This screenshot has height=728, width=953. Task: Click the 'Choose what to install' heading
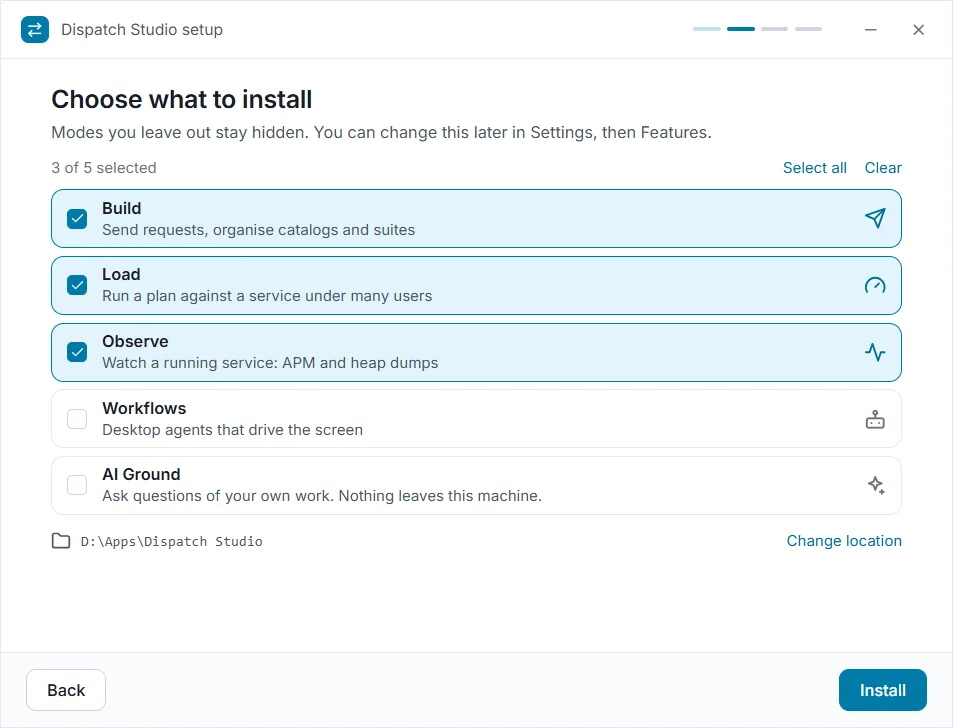click(x=182, y=99)
